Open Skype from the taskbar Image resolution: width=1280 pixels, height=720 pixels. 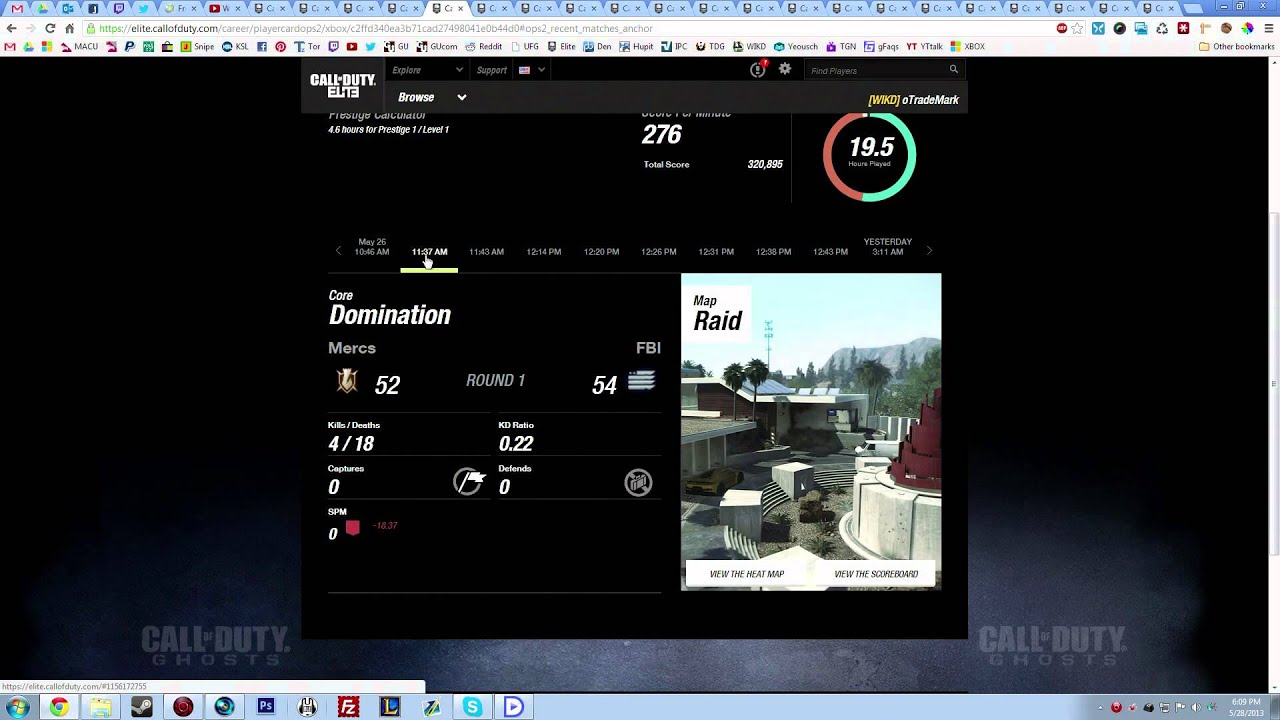[472, 707]
